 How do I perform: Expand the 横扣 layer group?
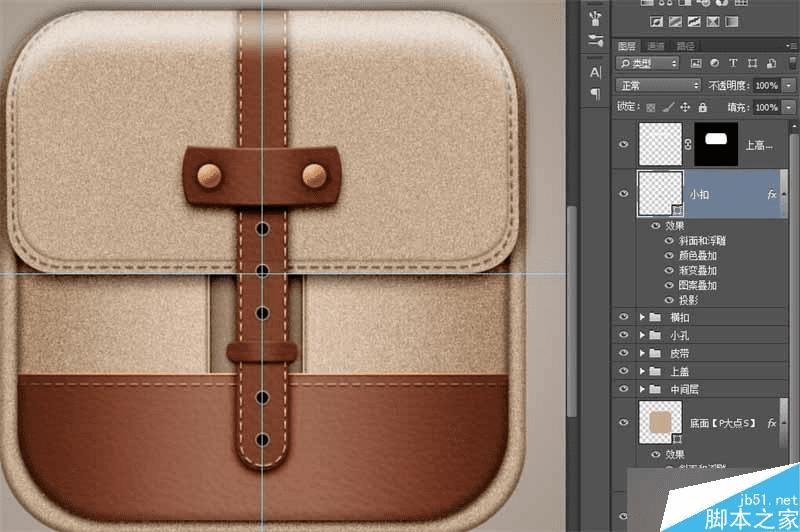tap(642, 317)
